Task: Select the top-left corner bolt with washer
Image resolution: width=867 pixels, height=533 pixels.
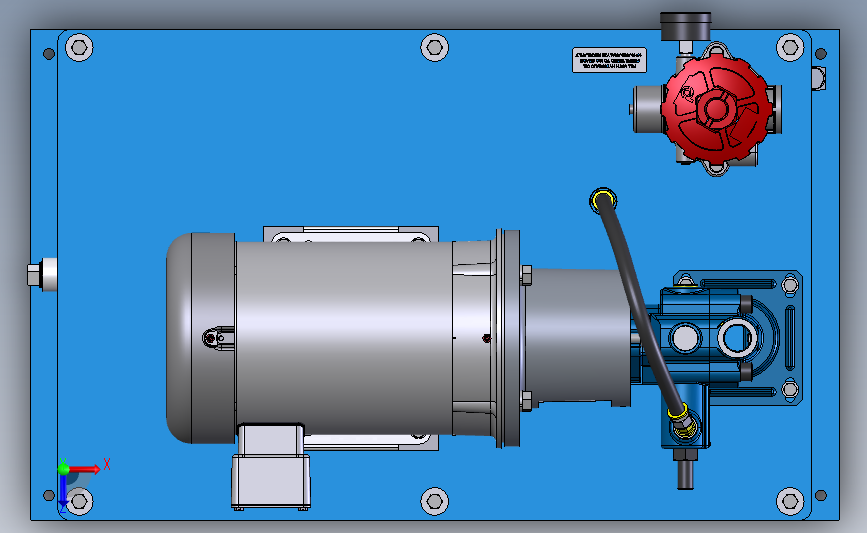Action: [79, 48]
